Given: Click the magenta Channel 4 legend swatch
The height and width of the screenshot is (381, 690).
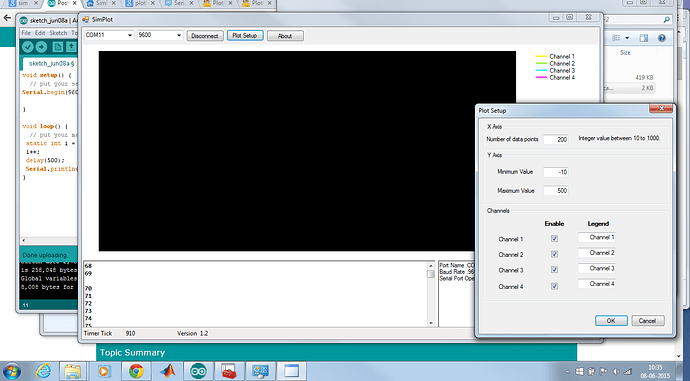Looking at the screenshot, I should pyautogui.click(x=541, y=77).
